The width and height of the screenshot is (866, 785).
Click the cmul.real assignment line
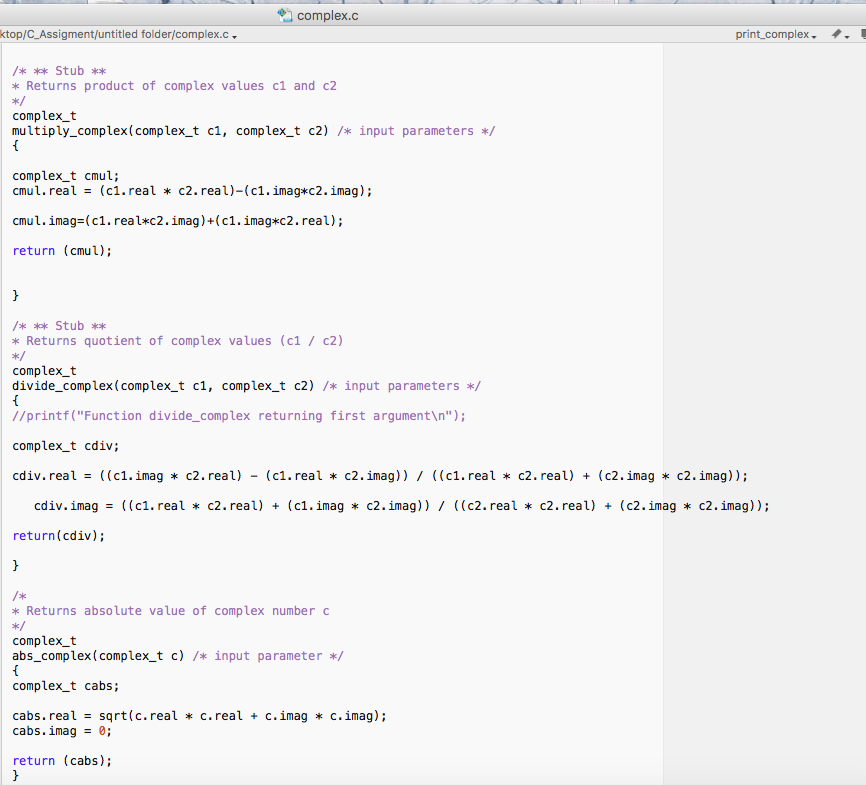pyautogui.click(x=190, y=190)
